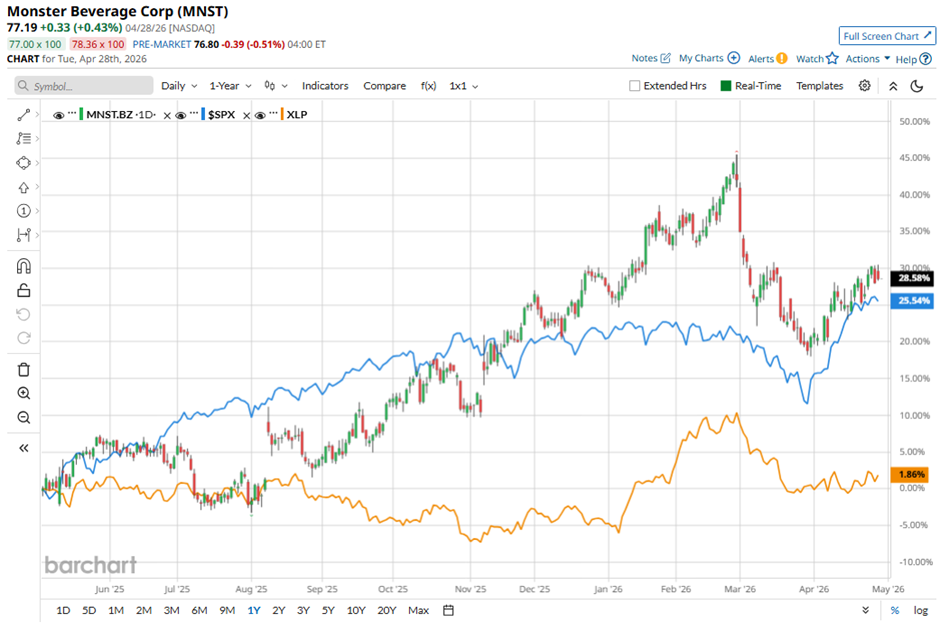Select the 5Y time range
940x623 pixels.
330,610
